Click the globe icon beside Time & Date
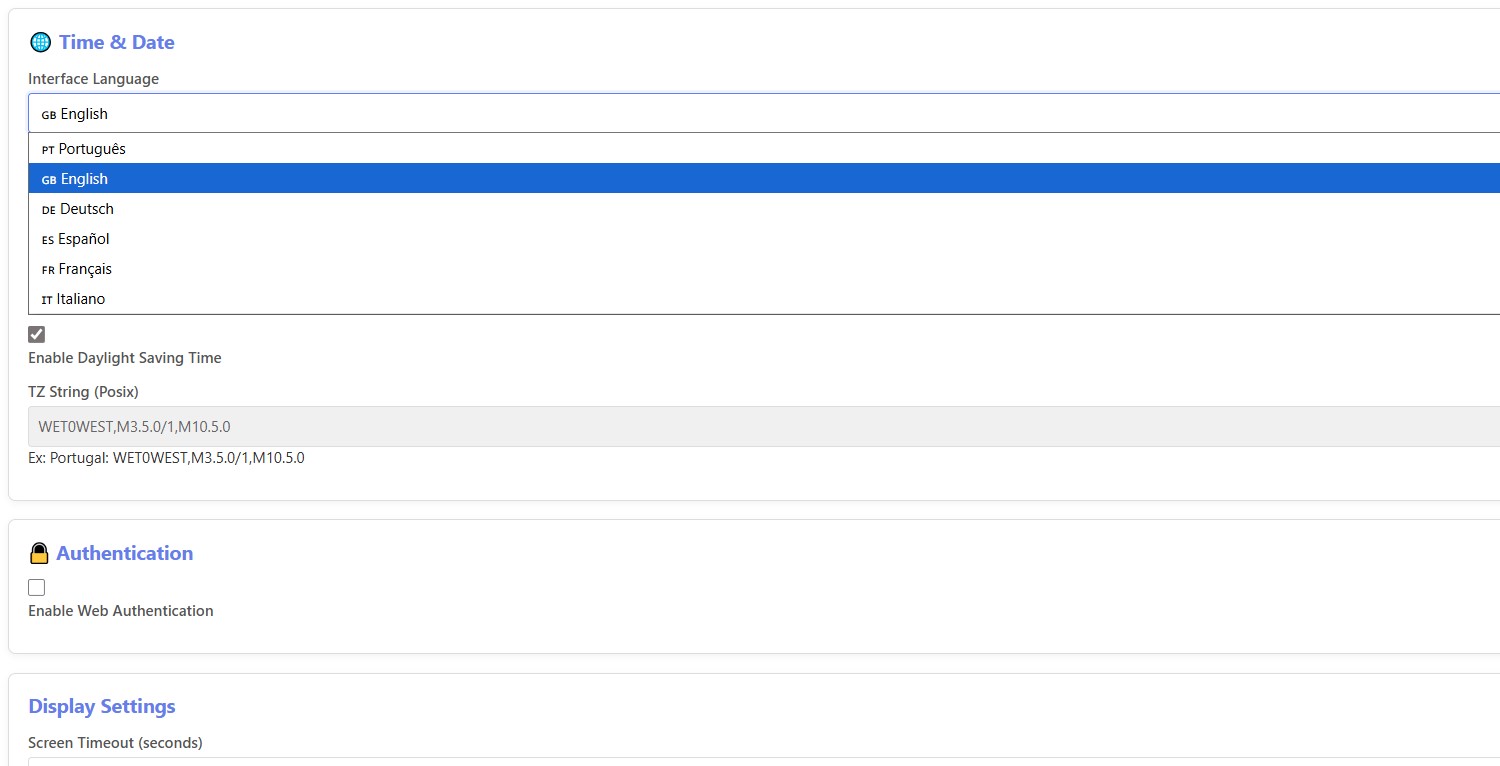The image size is (1500, 766). coord(40,42)
